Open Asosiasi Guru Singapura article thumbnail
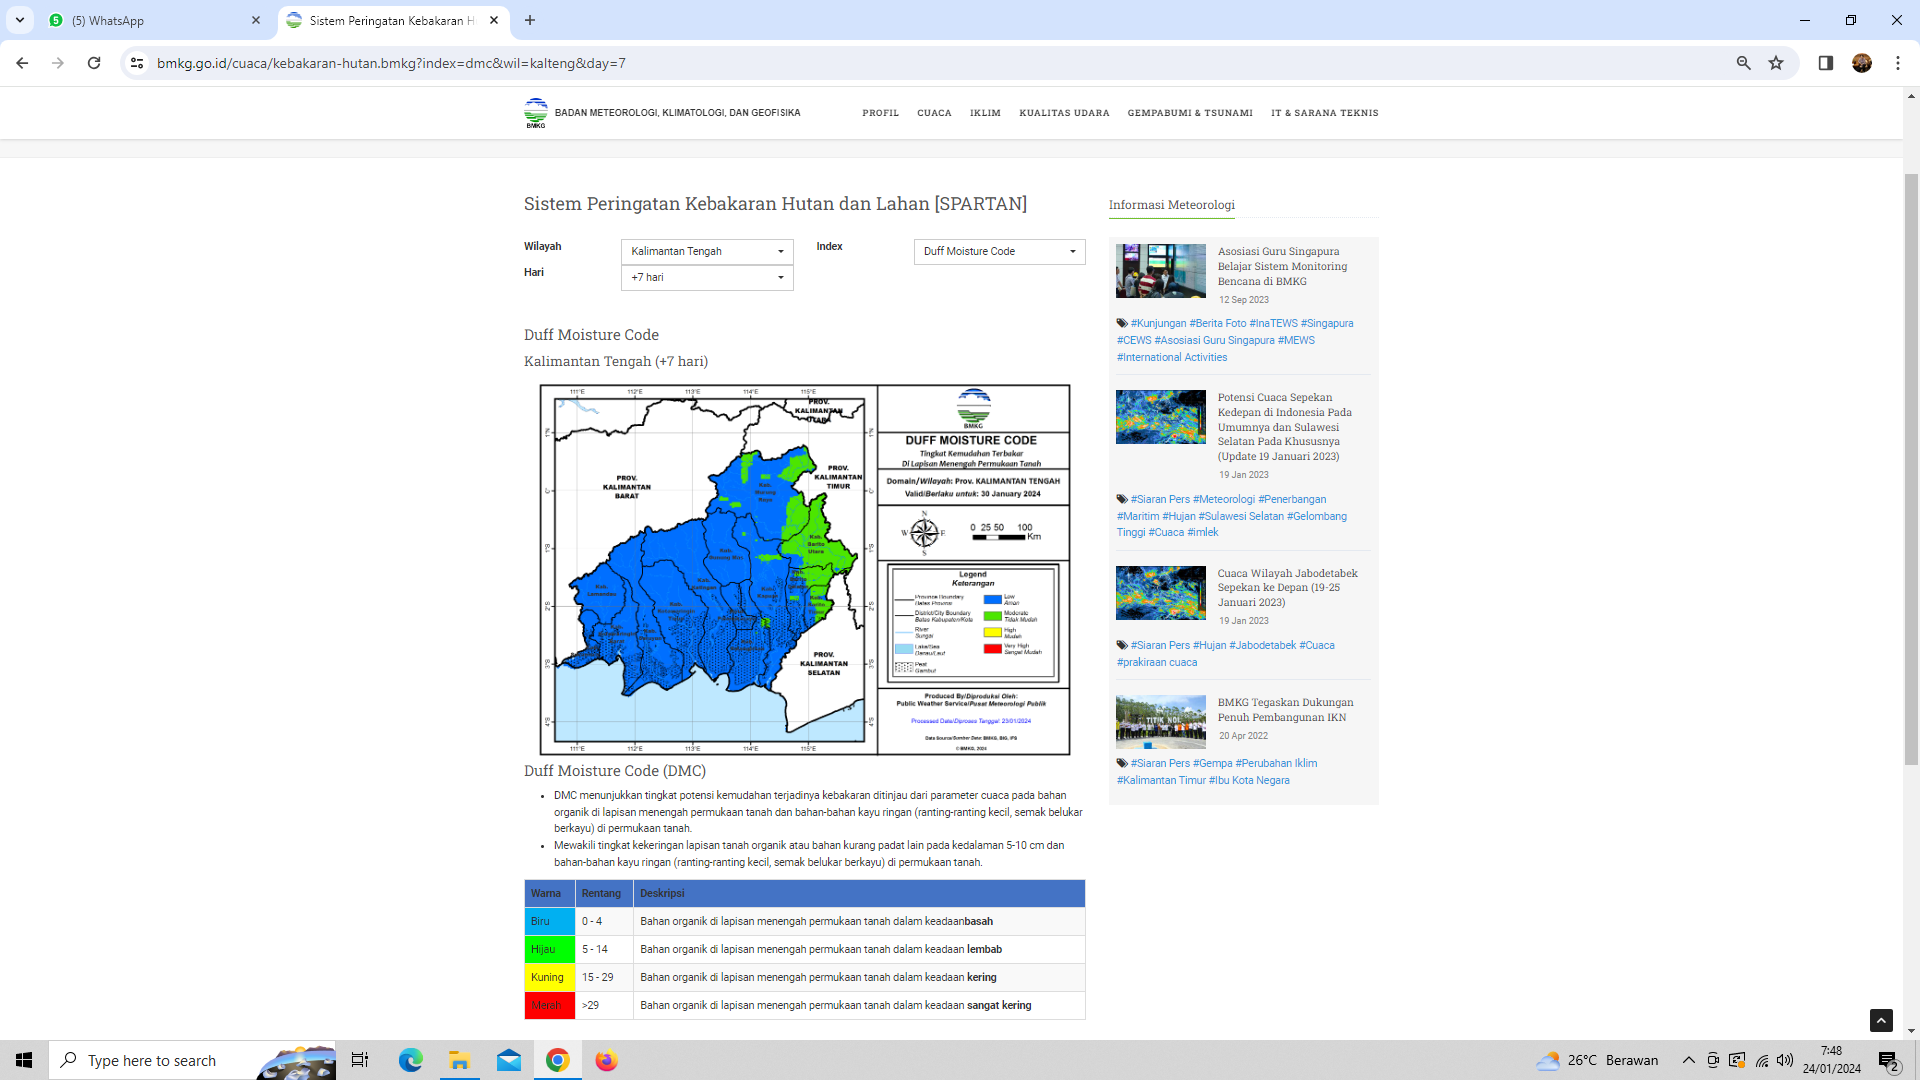 [1160, 270]
